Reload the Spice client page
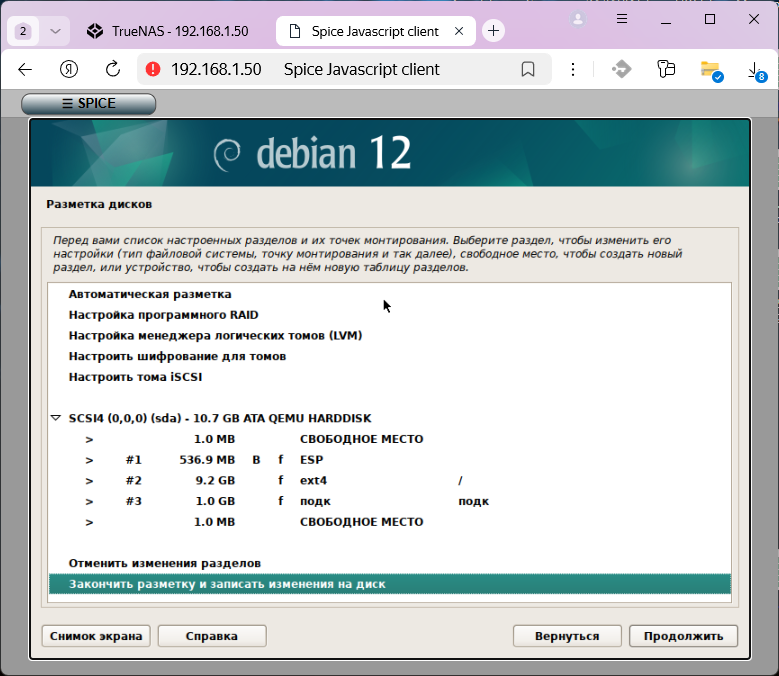 coord(113,70)
